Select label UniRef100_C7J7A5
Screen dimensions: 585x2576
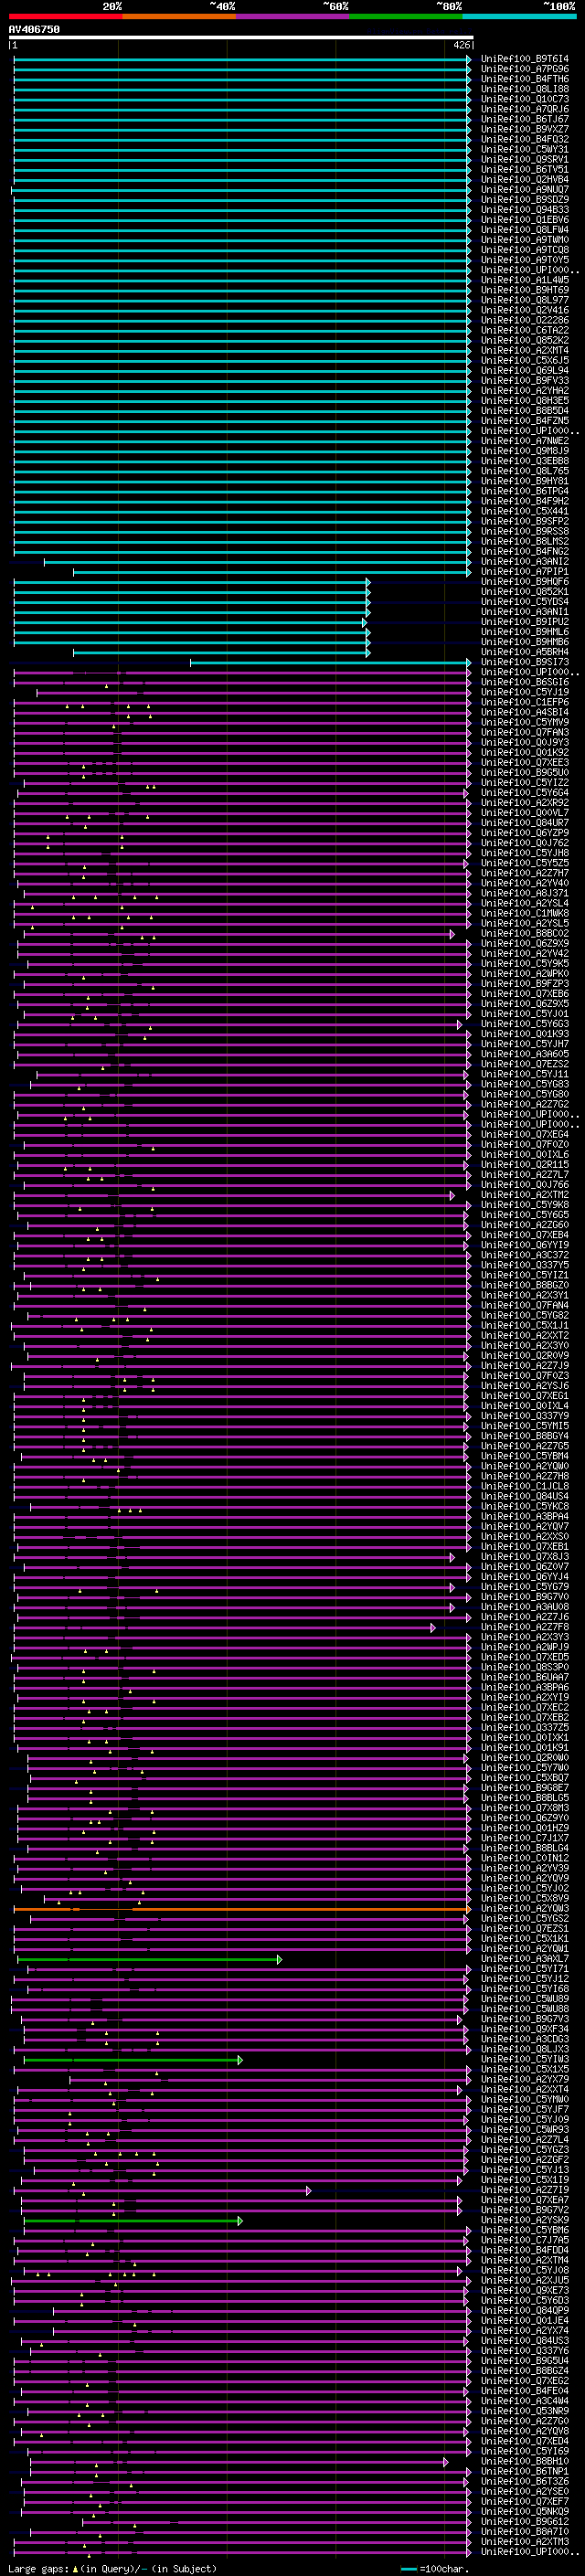525,2240
